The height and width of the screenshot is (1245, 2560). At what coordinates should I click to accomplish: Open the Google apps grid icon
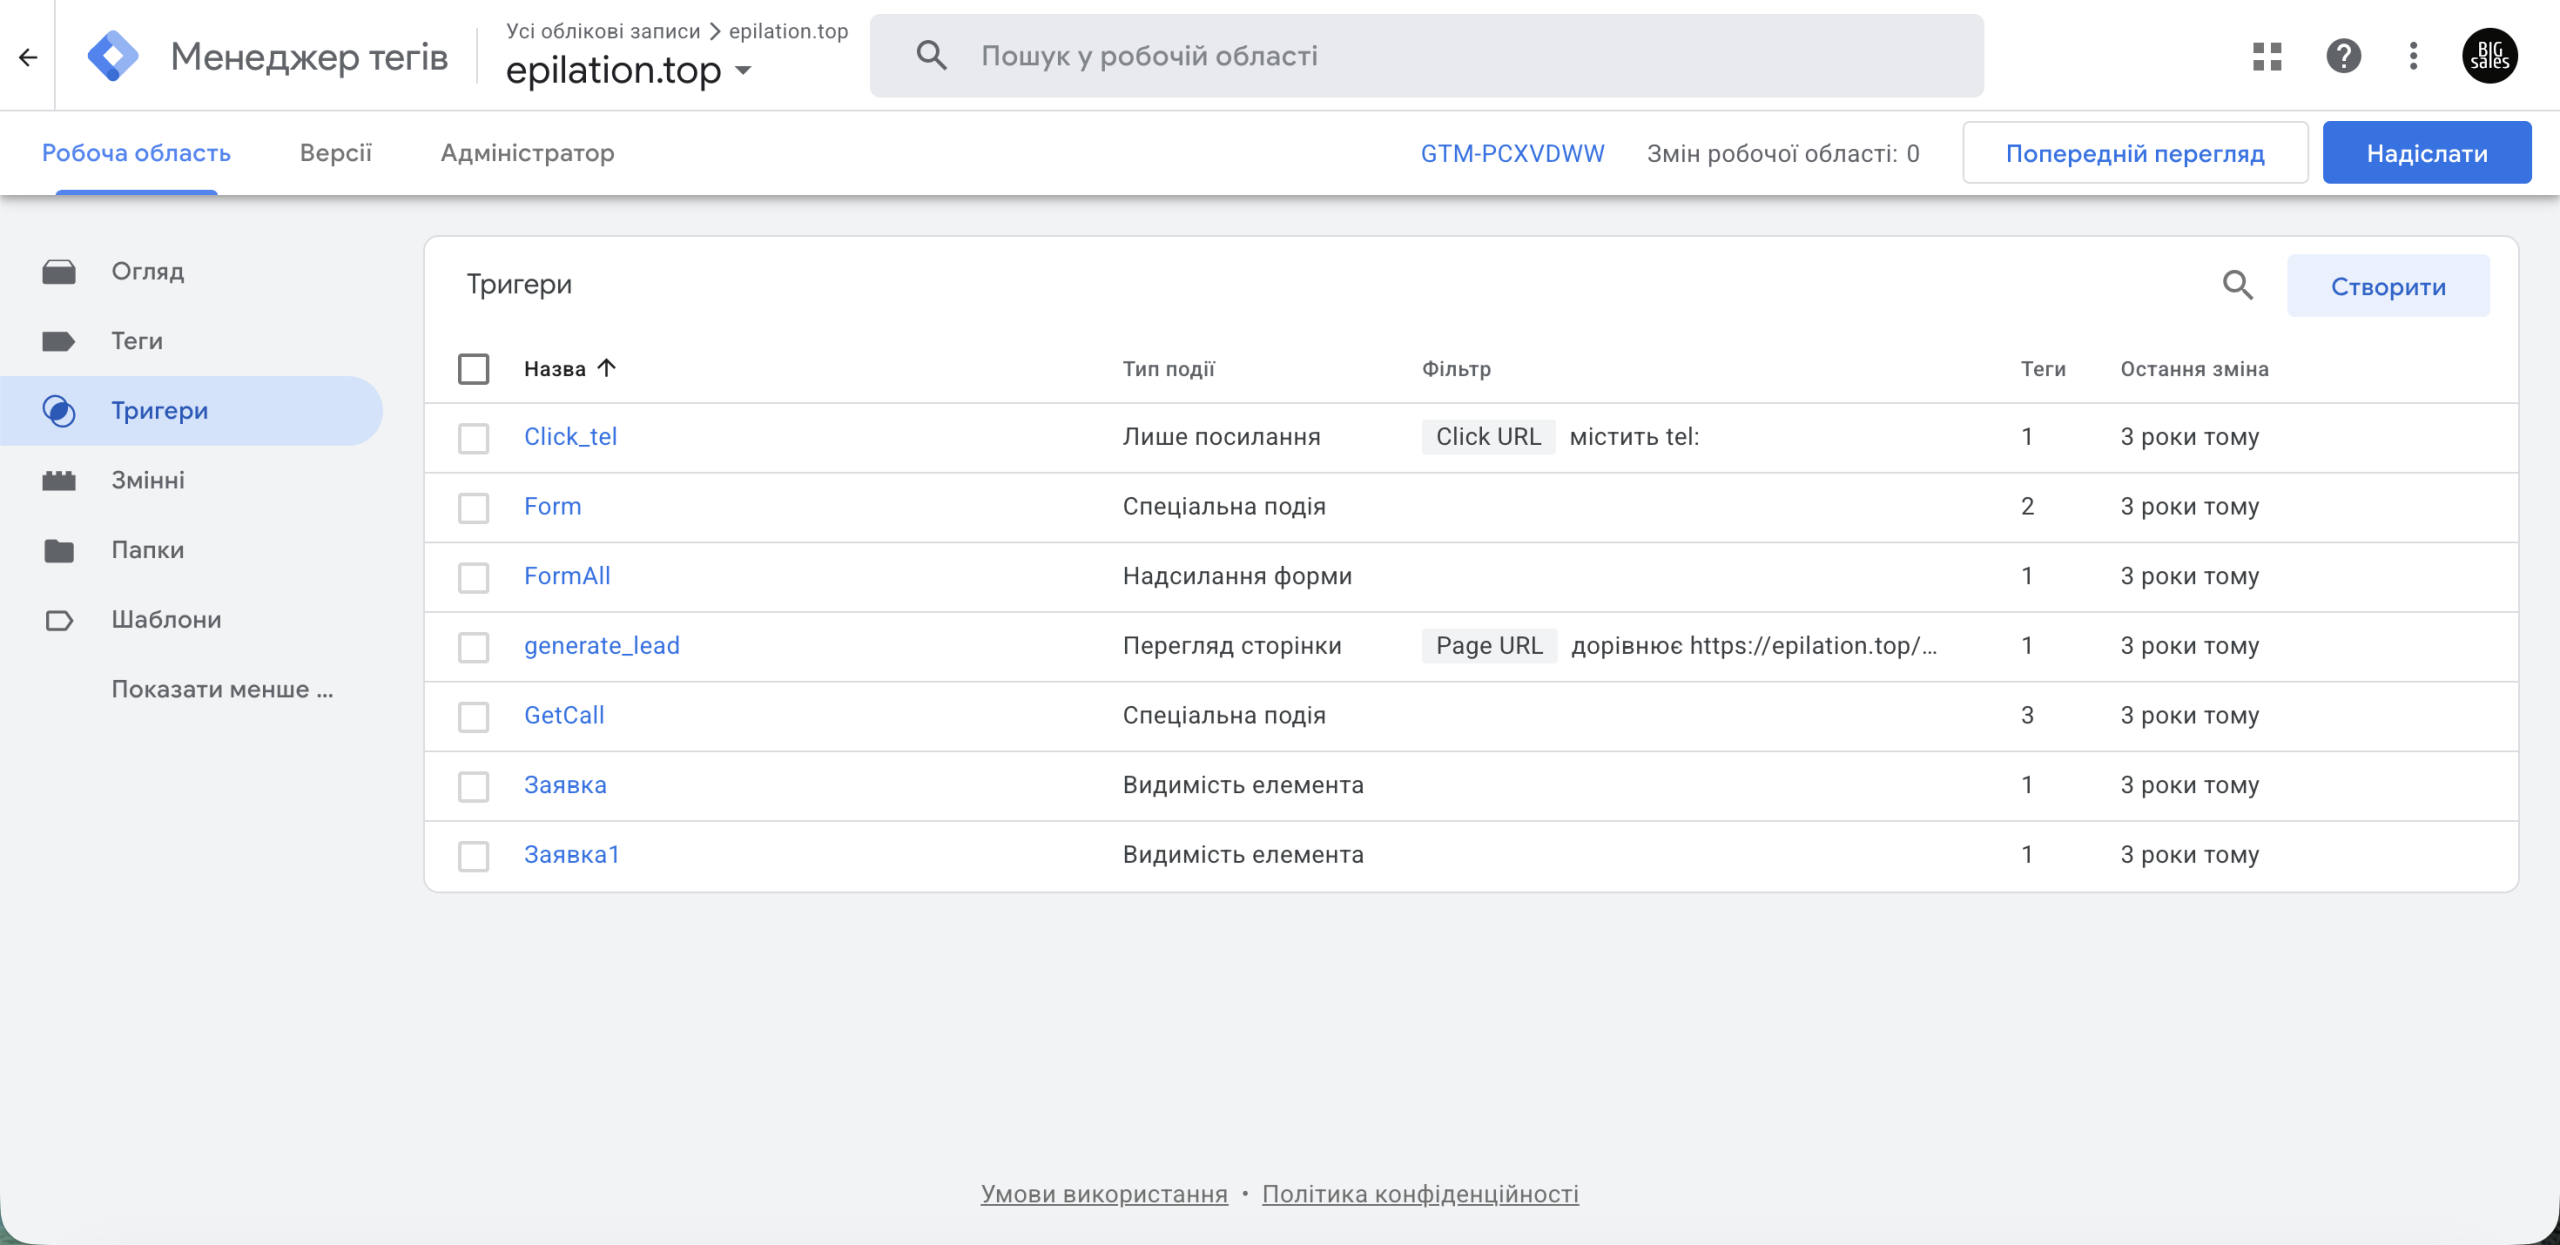pos(2267,56)
